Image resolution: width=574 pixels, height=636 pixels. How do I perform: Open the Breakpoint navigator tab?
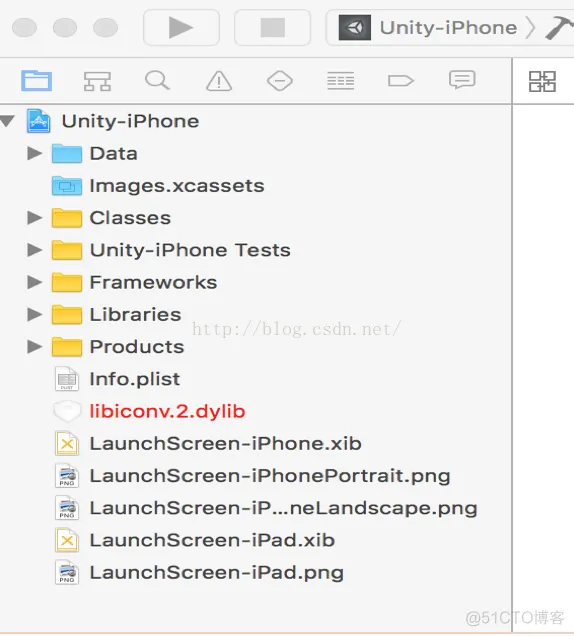point(401,81)
